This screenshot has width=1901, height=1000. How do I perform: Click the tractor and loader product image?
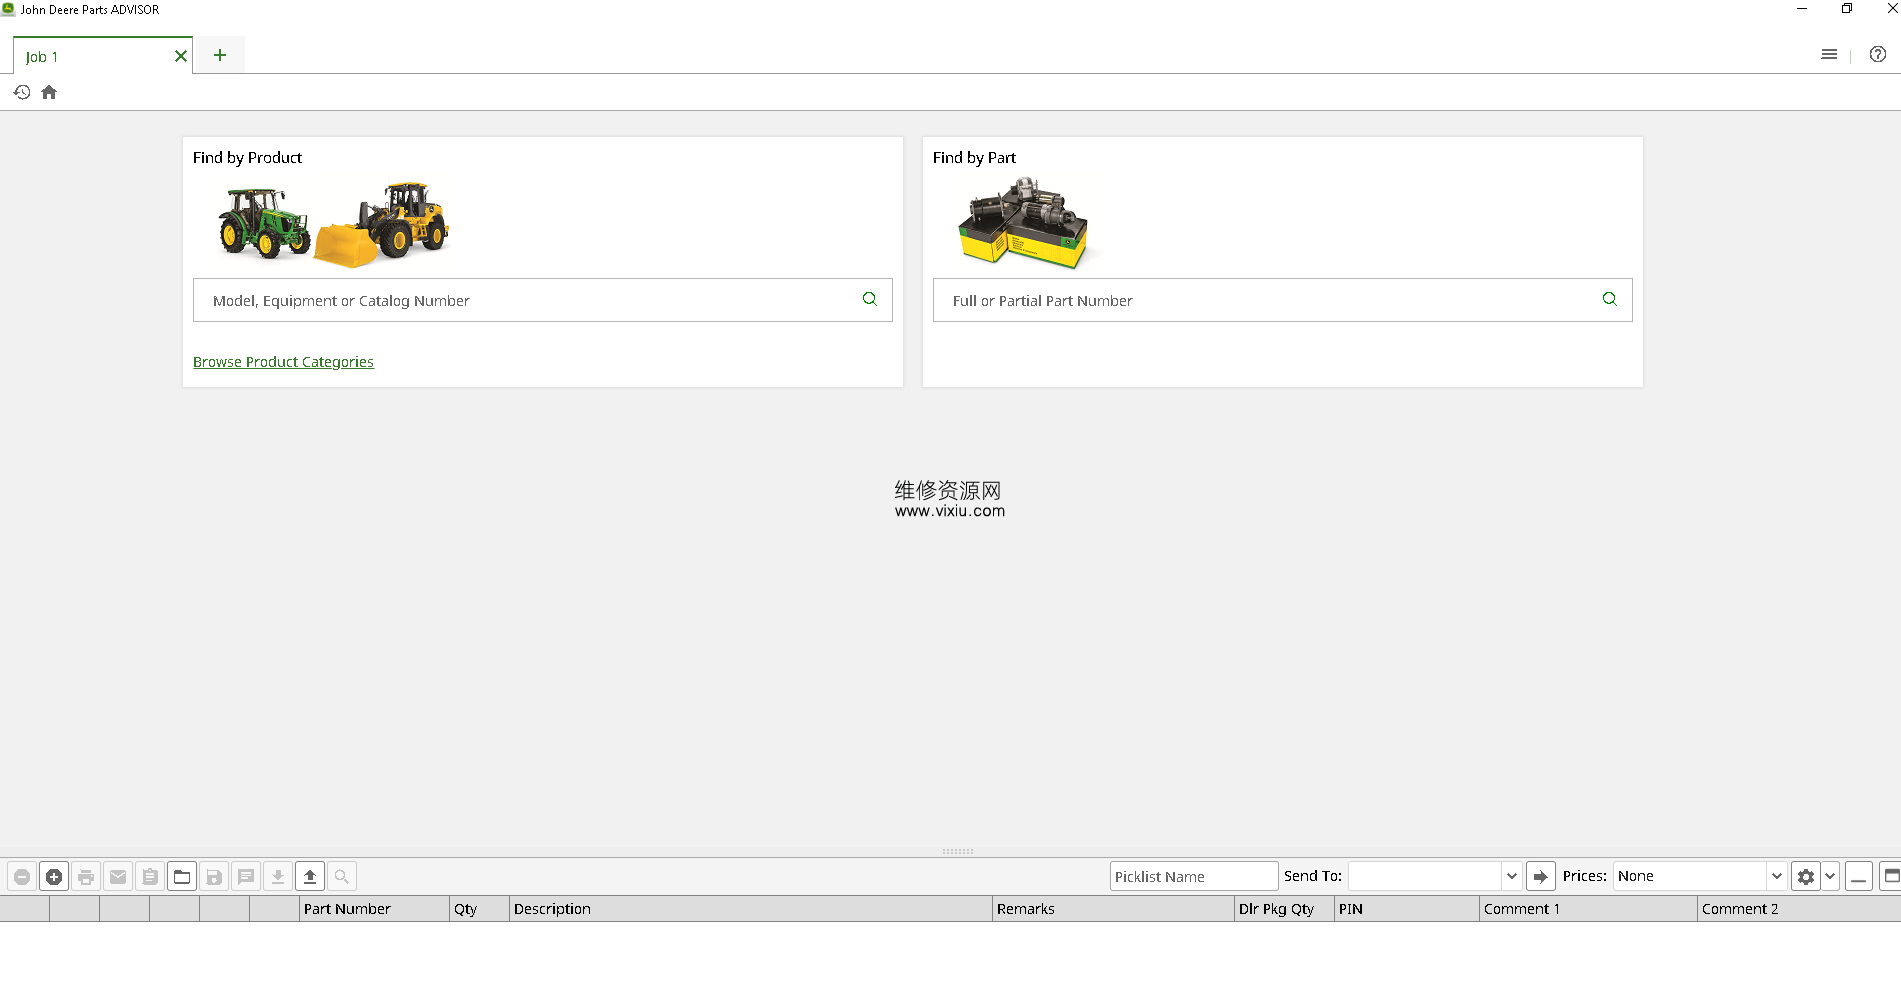pyautogui.click(x=334, y=224)
